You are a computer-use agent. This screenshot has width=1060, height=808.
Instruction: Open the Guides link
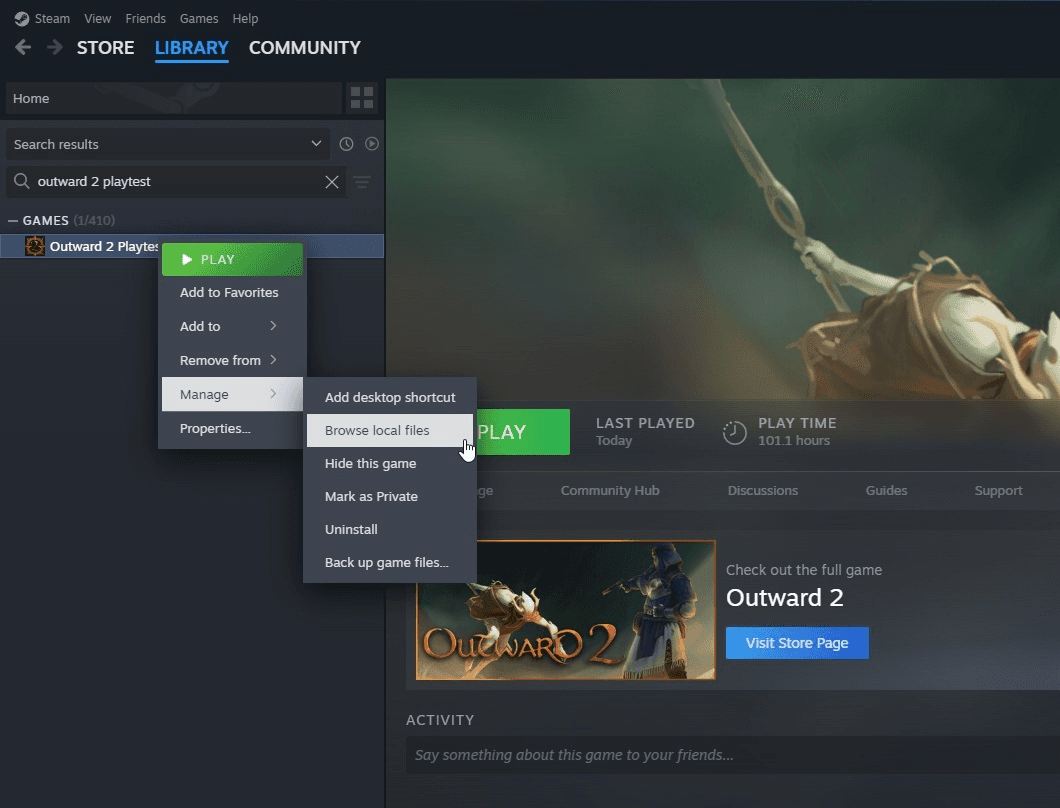(886, 491)
